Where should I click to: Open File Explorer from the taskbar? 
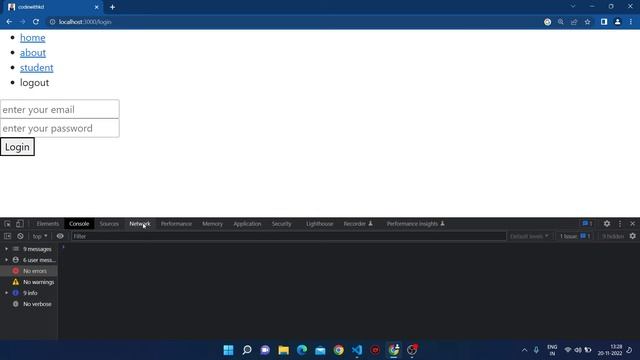(283, 350)
